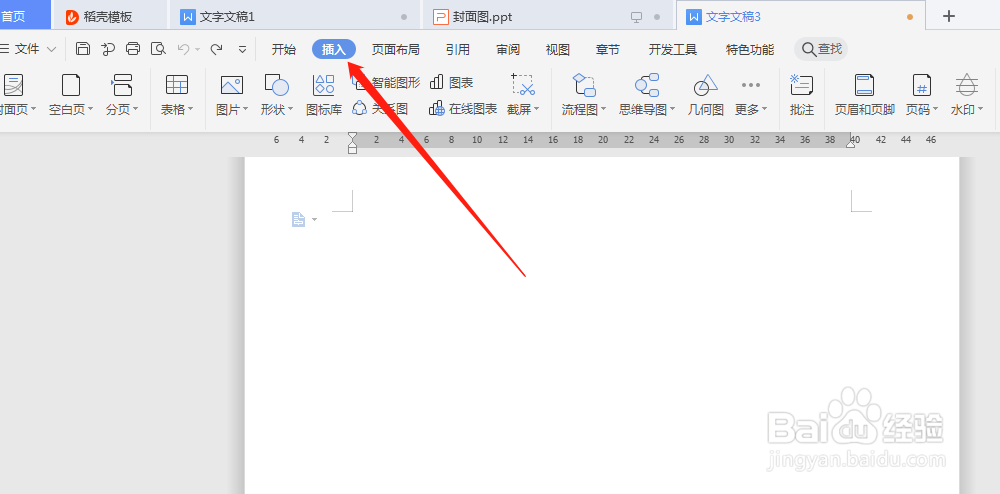
Task: Open the 开发工具 tab
Action: (x=673, y=50)
